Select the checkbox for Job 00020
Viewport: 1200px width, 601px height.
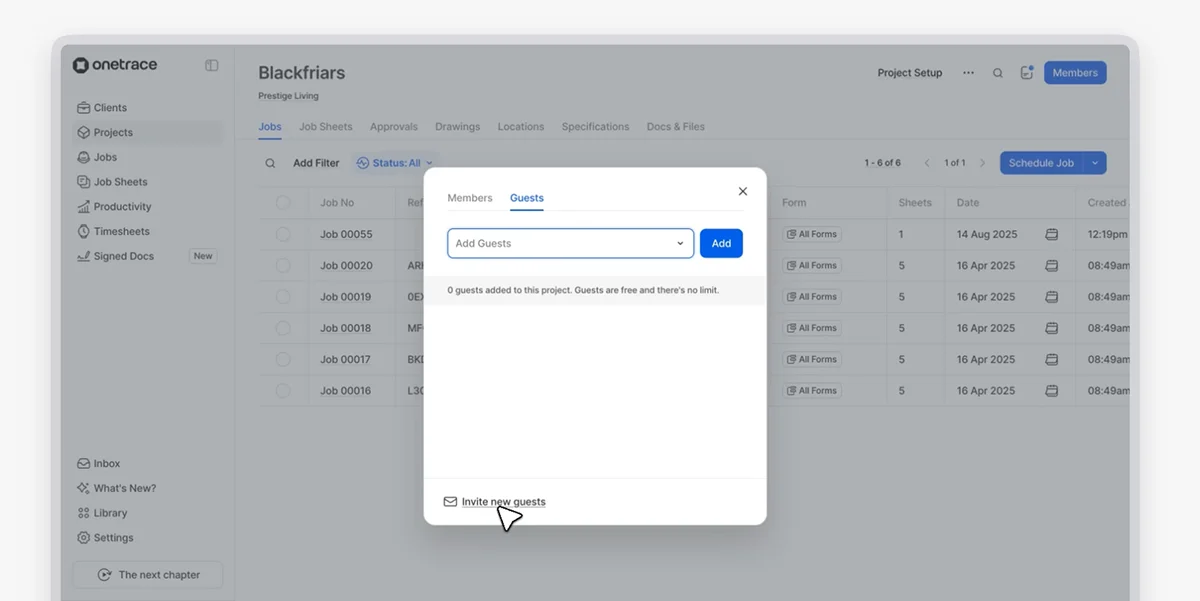[x=283, y=266]
